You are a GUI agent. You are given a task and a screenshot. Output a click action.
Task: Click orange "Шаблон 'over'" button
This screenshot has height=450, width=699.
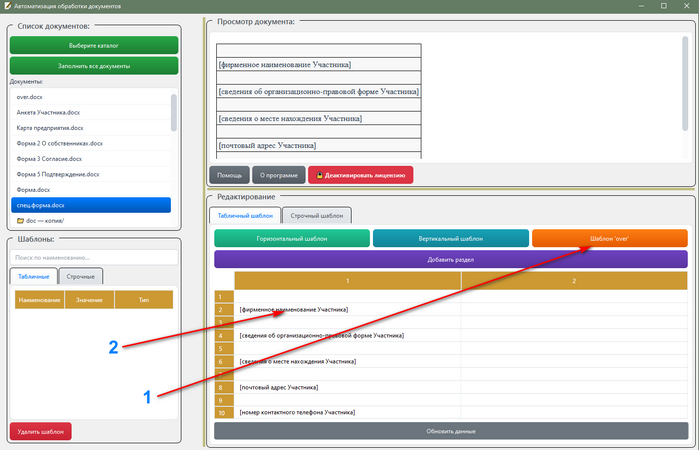tap(610, 239)
